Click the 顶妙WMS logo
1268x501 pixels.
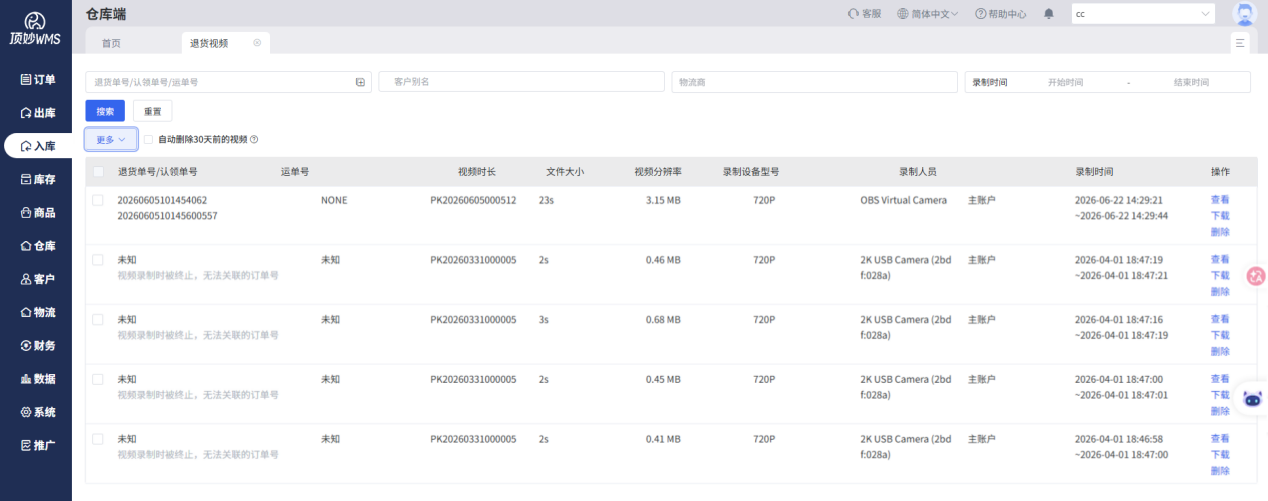pos(35,28)
